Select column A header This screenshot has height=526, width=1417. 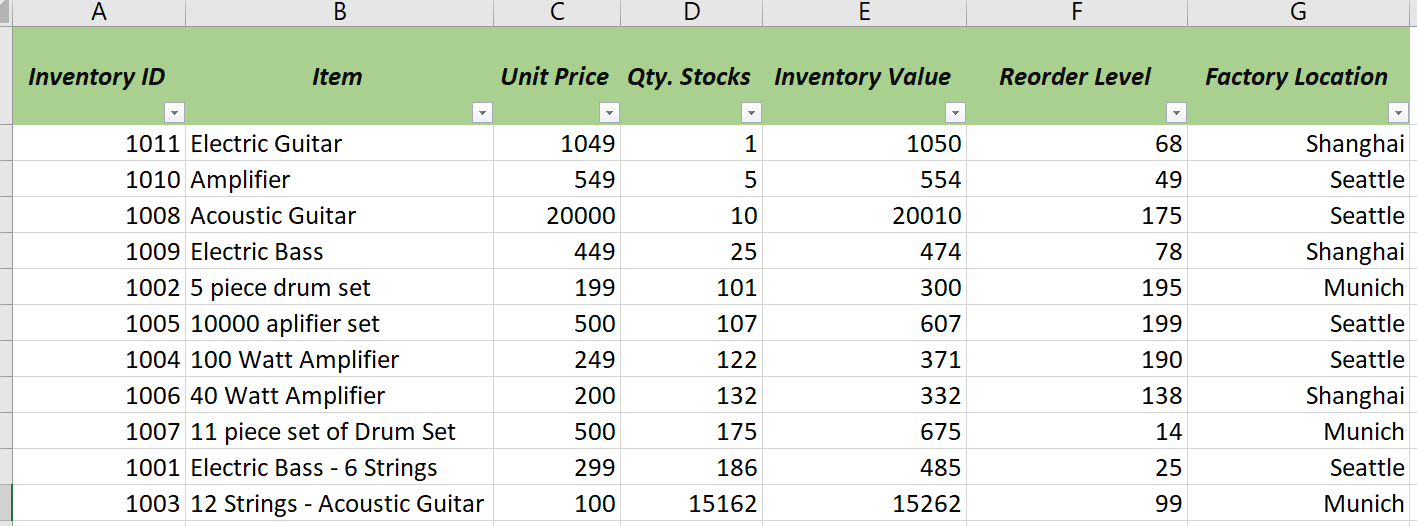tap(99, 12)
